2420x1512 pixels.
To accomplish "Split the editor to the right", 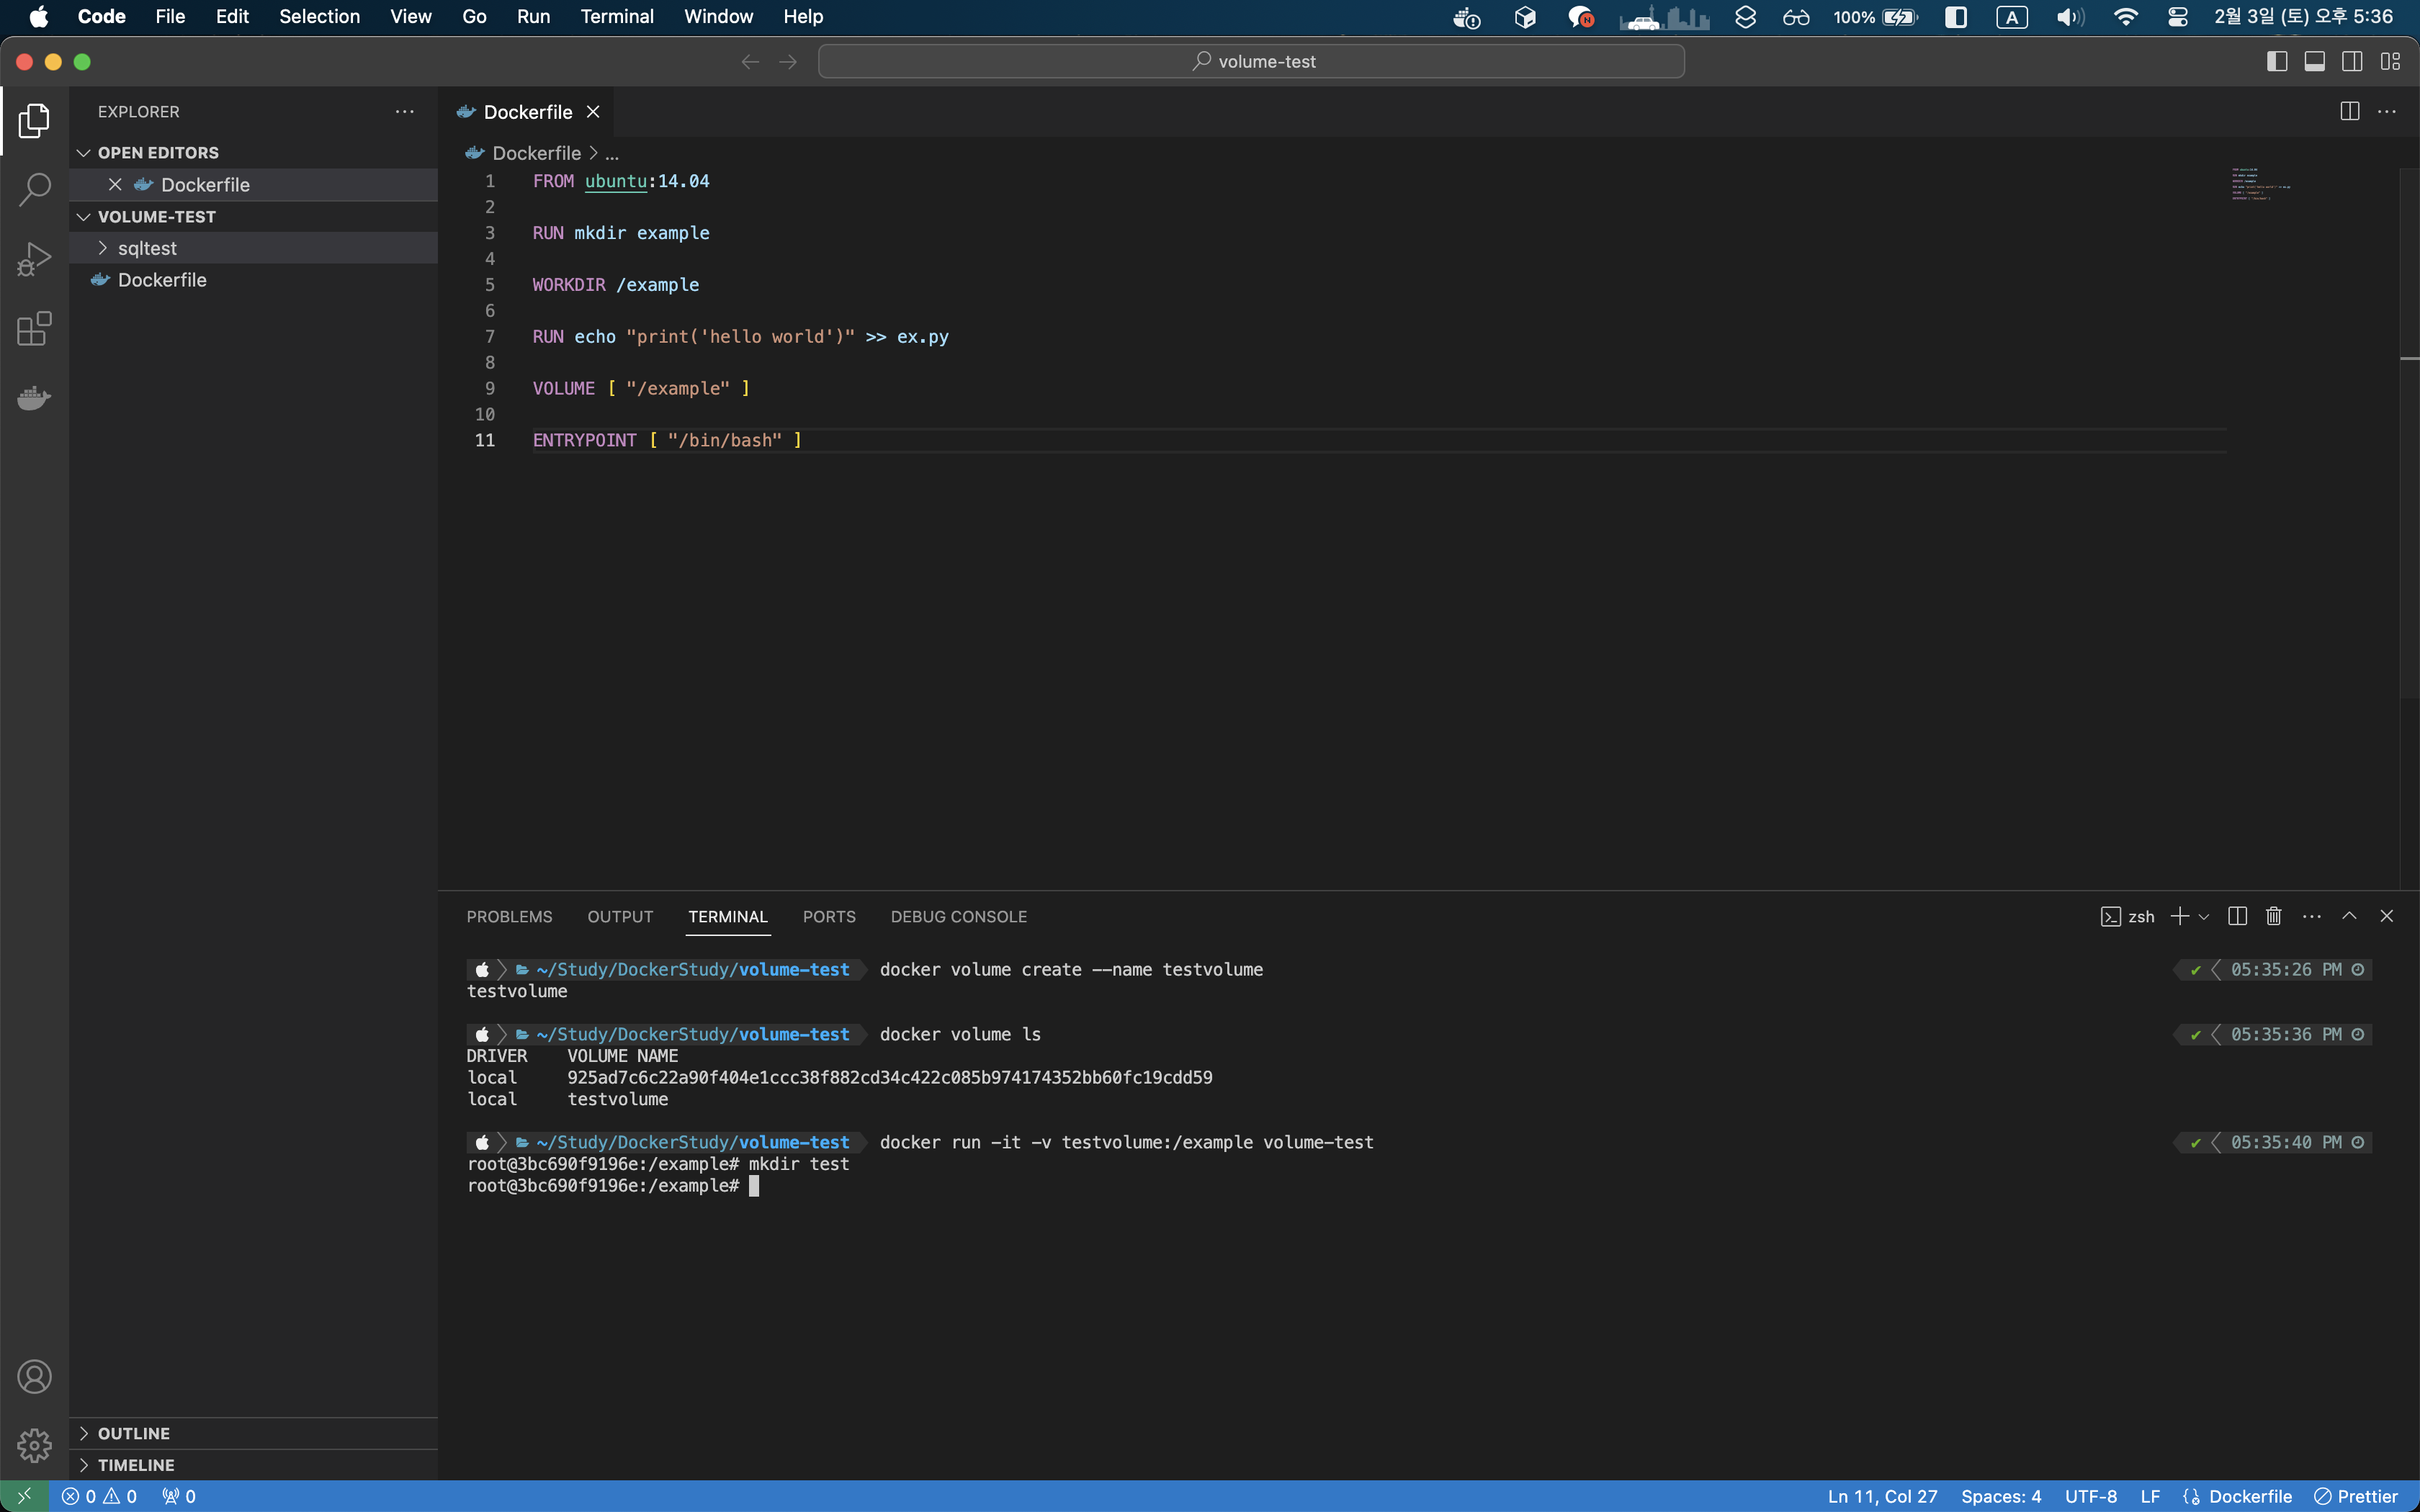I will pyautogui.click(x=2350, y=112).
